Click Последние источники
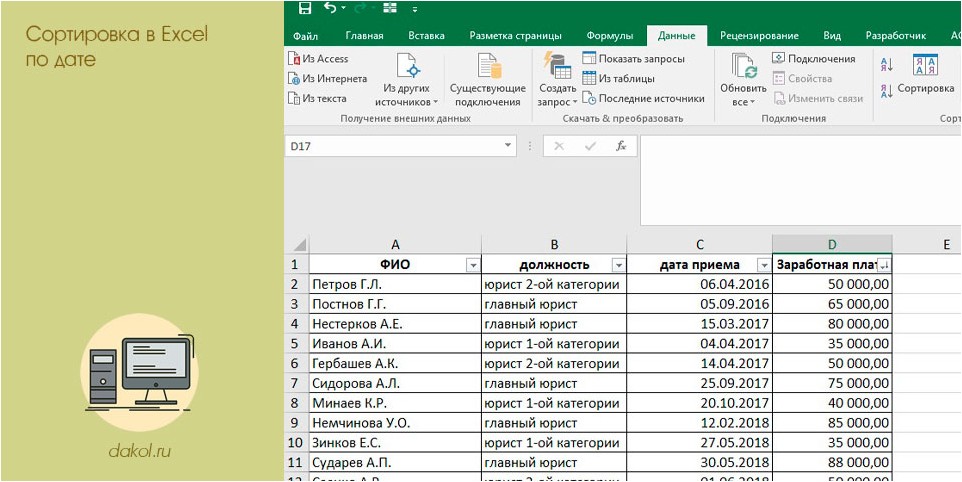 [643, 98]
